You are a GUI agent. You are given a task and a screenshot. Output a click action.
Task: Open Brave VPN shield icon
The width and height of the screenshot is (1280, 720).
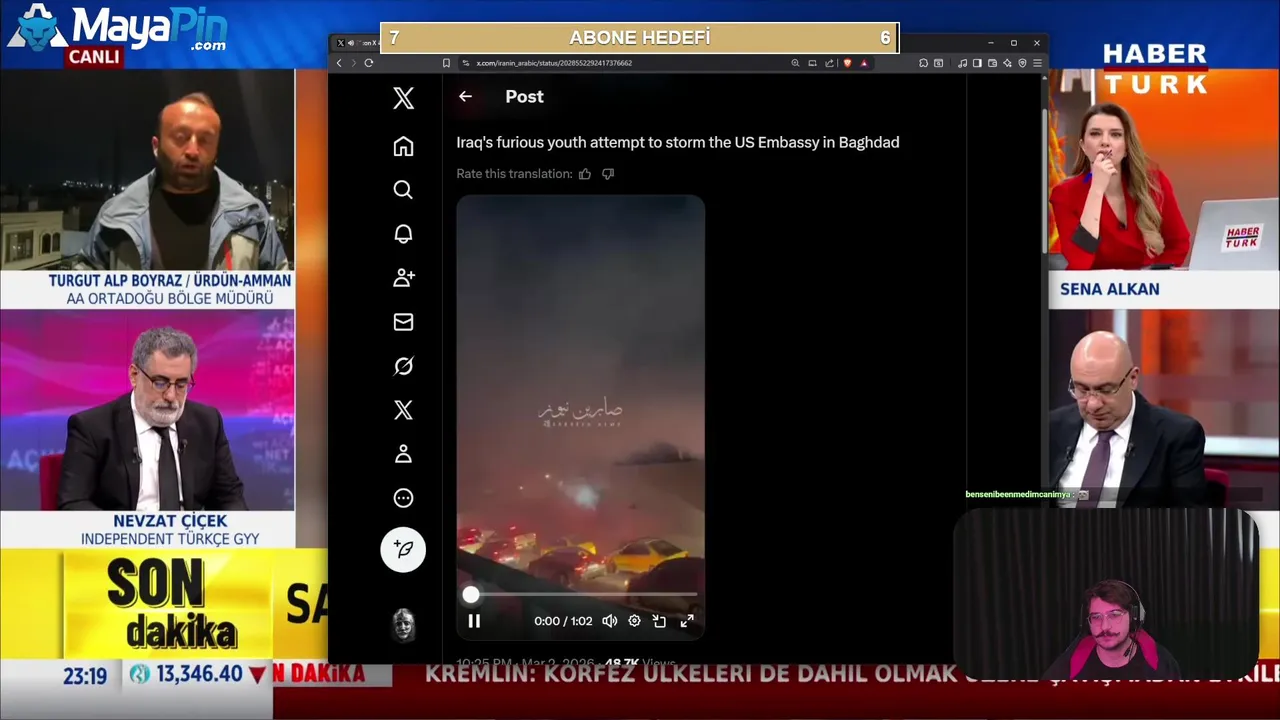pos(1022,63)
